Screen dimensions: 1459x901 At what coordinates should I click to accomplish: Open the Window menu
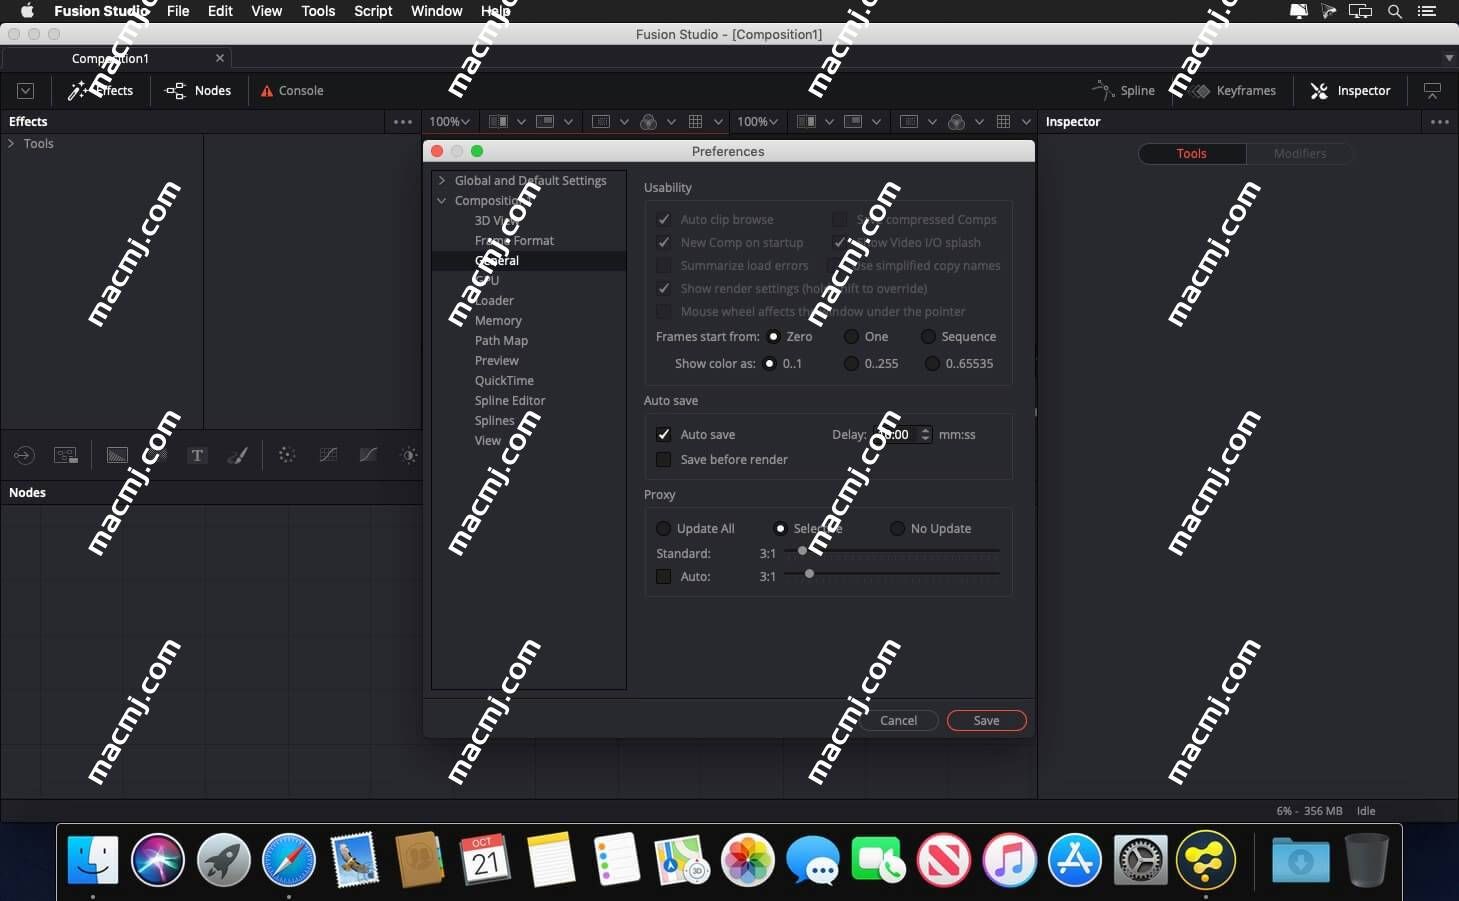436,11
